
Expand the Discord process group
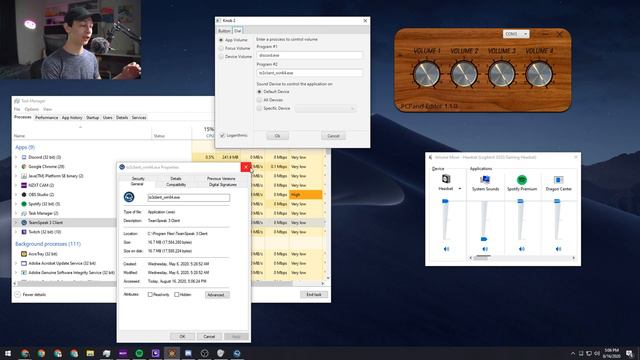(16, 157)
